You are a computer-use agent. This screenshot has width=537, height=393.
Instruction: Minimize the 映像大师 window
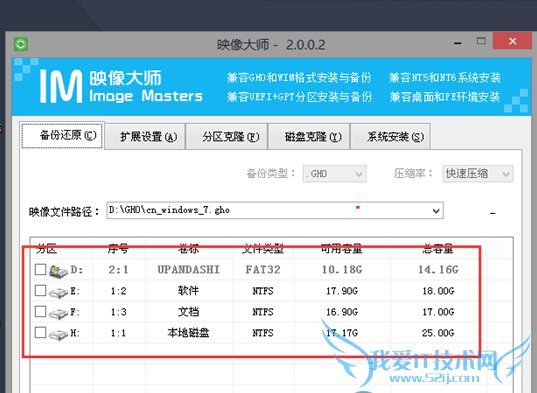tap(458, 43)
